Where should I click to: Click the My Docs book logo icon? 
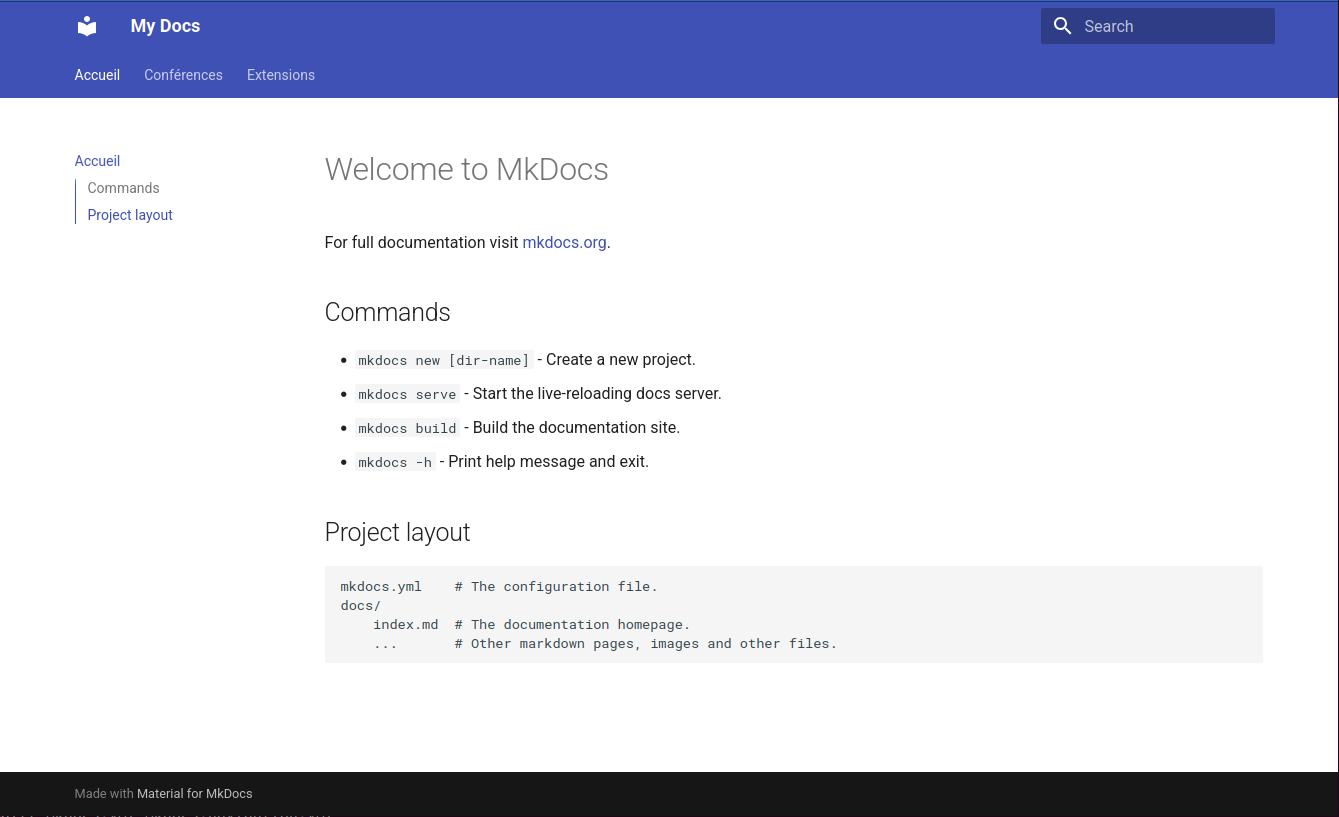coord(87,26)
